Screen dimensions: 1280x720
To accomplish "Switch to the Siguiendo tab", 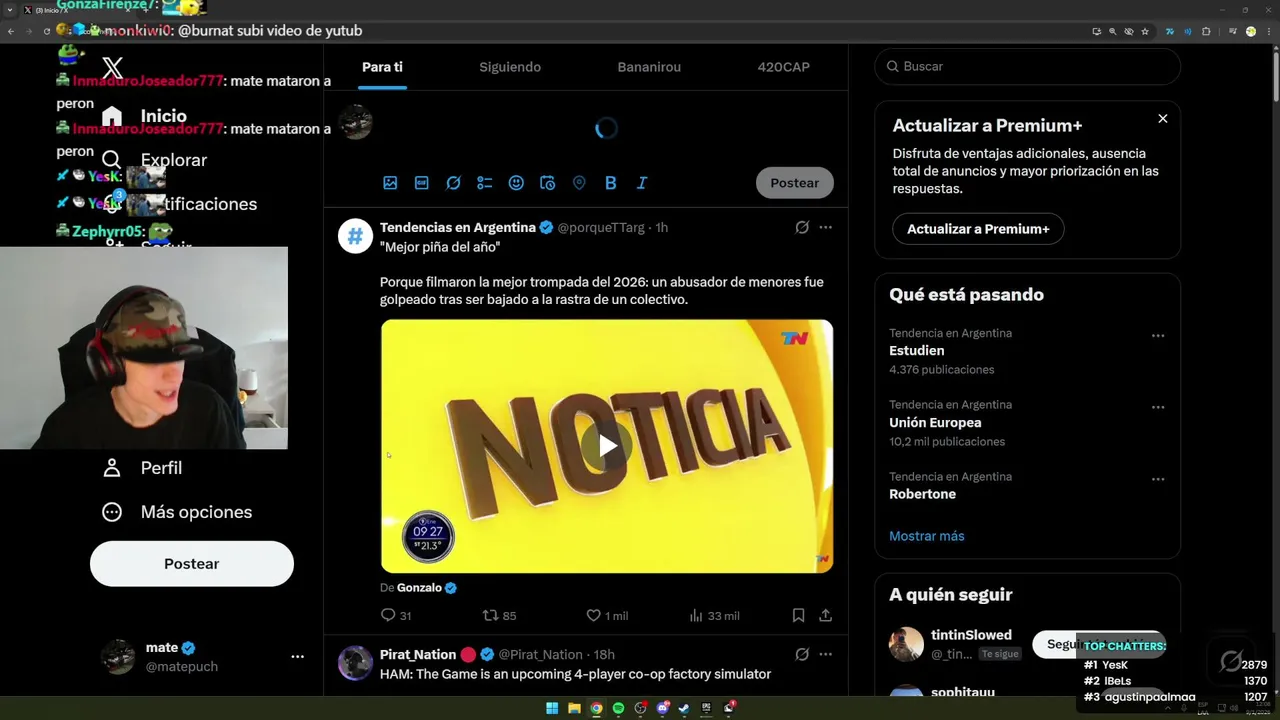I will 510,67.
